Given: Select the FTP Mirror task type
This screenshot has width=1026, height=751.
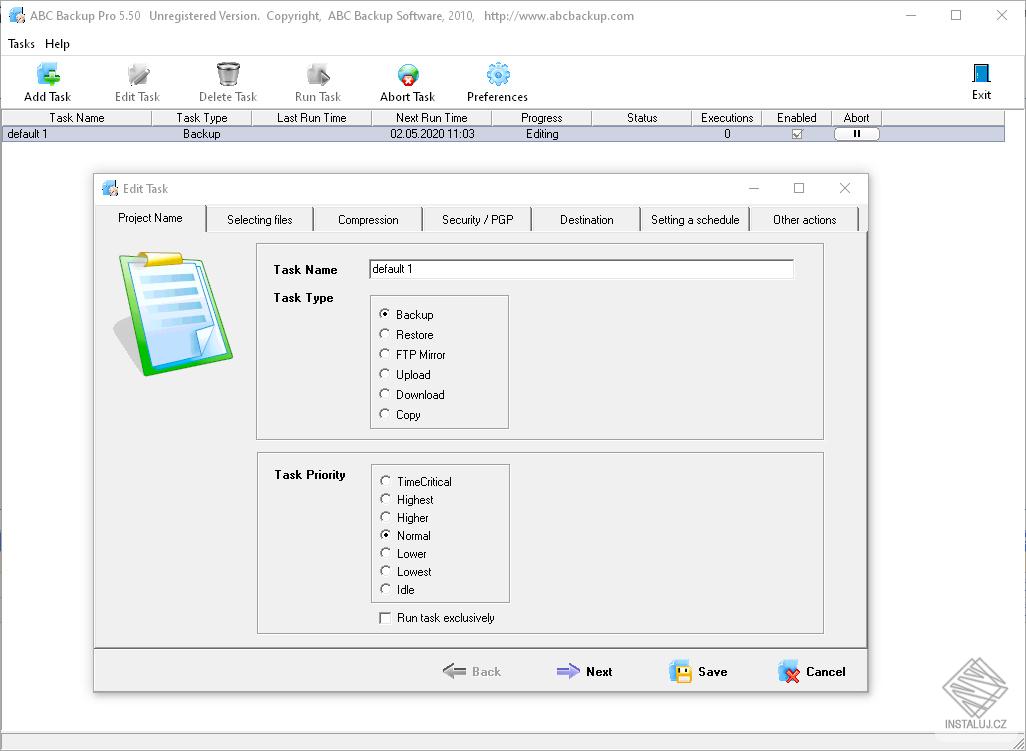Looking at the screenshot, I should pyautogui.click(x=384, y=354).
